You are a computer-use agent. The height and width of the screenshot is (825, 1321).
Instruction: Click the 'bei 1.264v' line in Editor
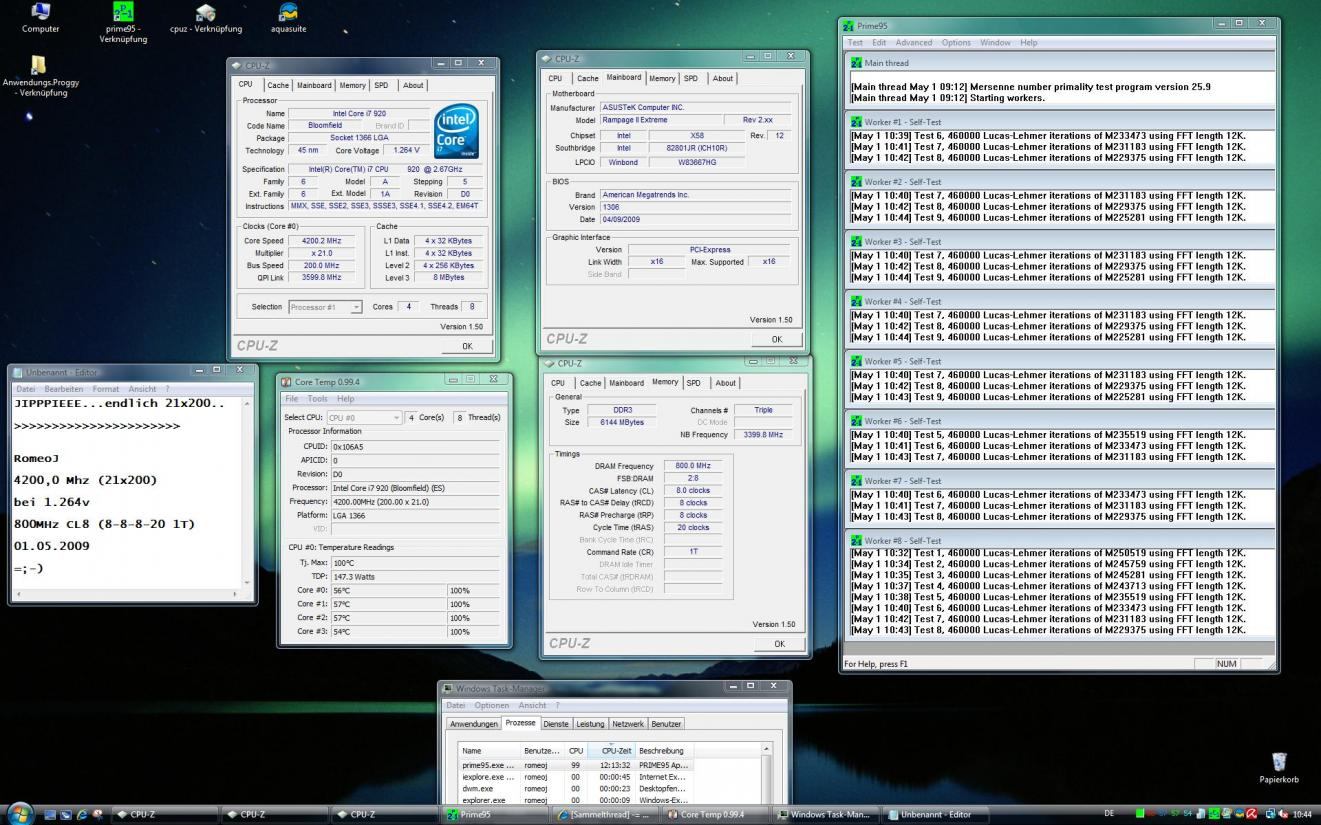(52, 502)
